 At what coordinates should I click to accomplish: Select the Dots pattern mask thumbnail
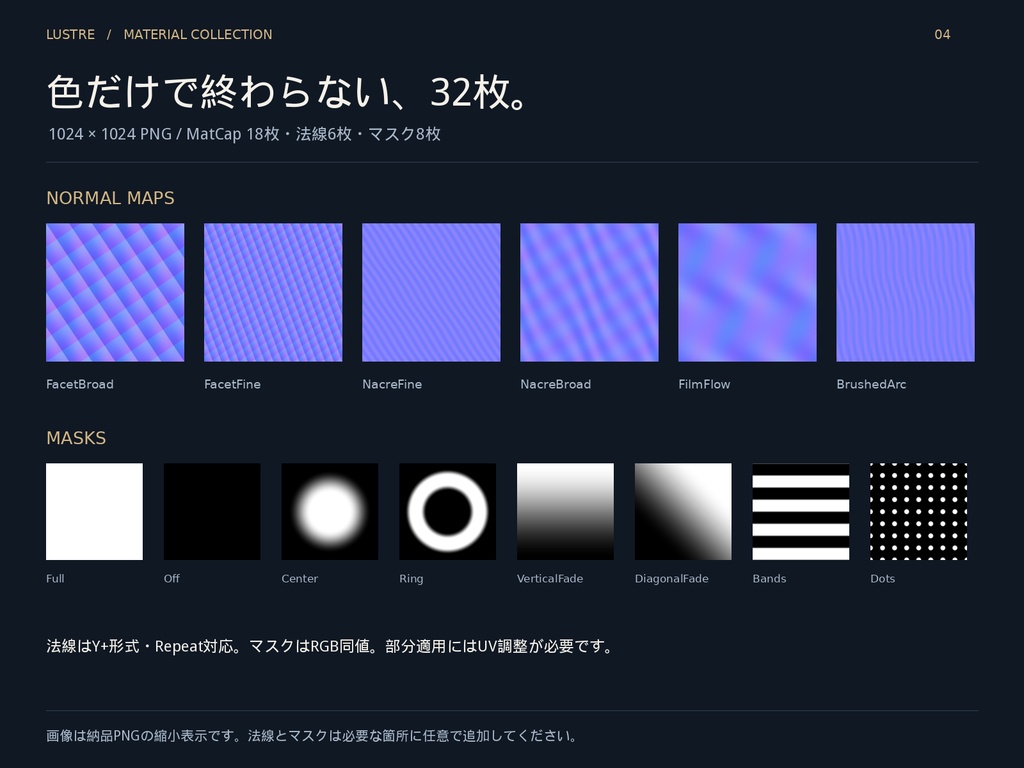(919, 511)
